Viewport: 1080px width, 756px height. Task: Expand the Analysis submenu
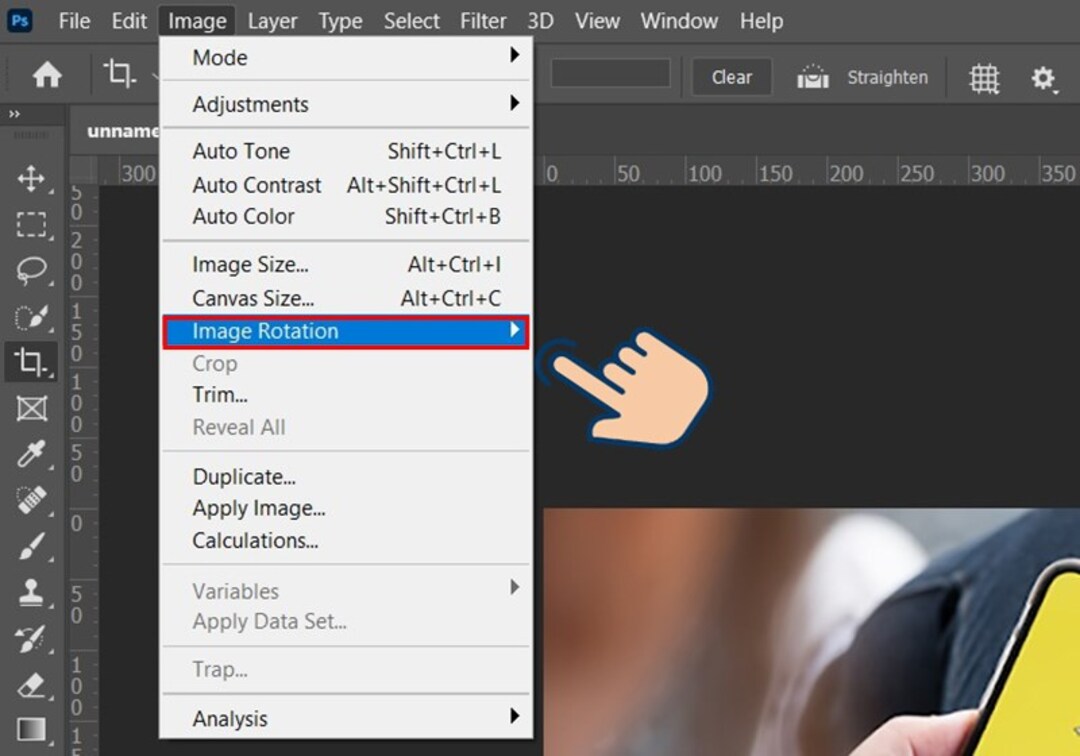click(346, 718)
